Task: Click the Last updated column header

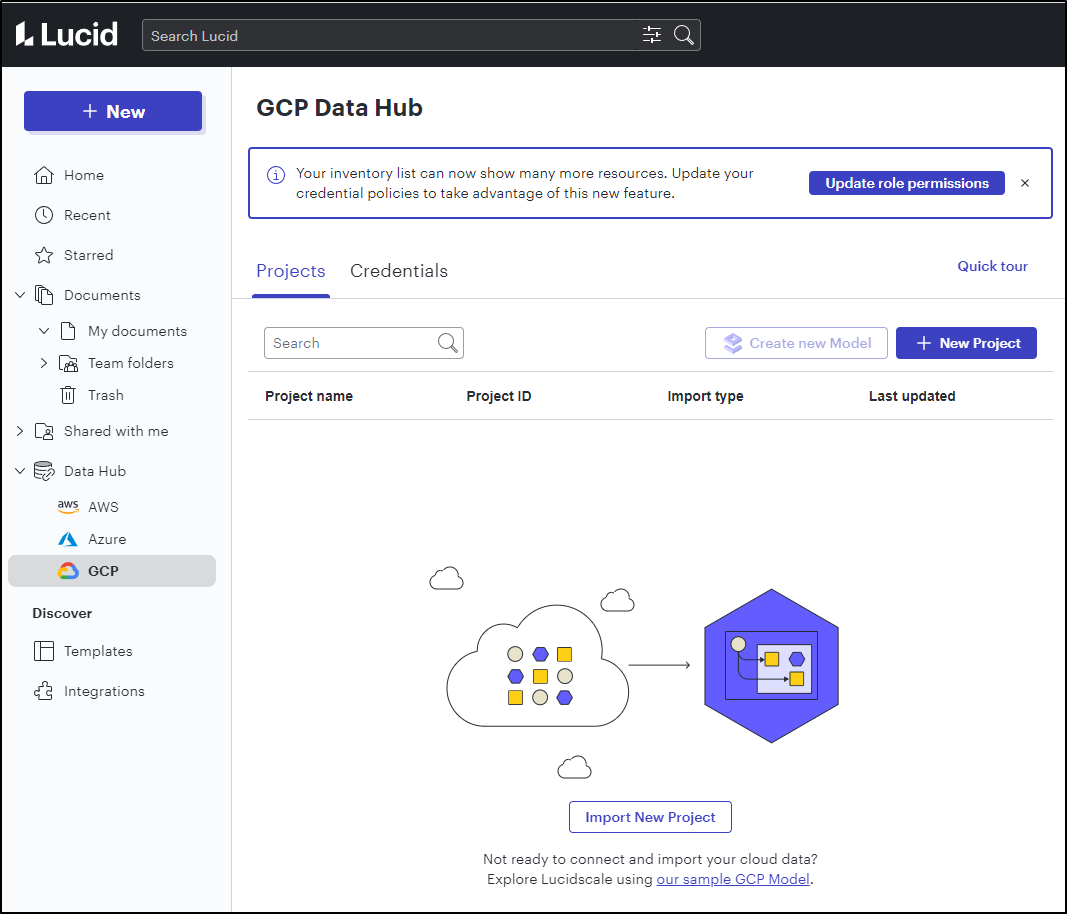Action: point(912,396)
